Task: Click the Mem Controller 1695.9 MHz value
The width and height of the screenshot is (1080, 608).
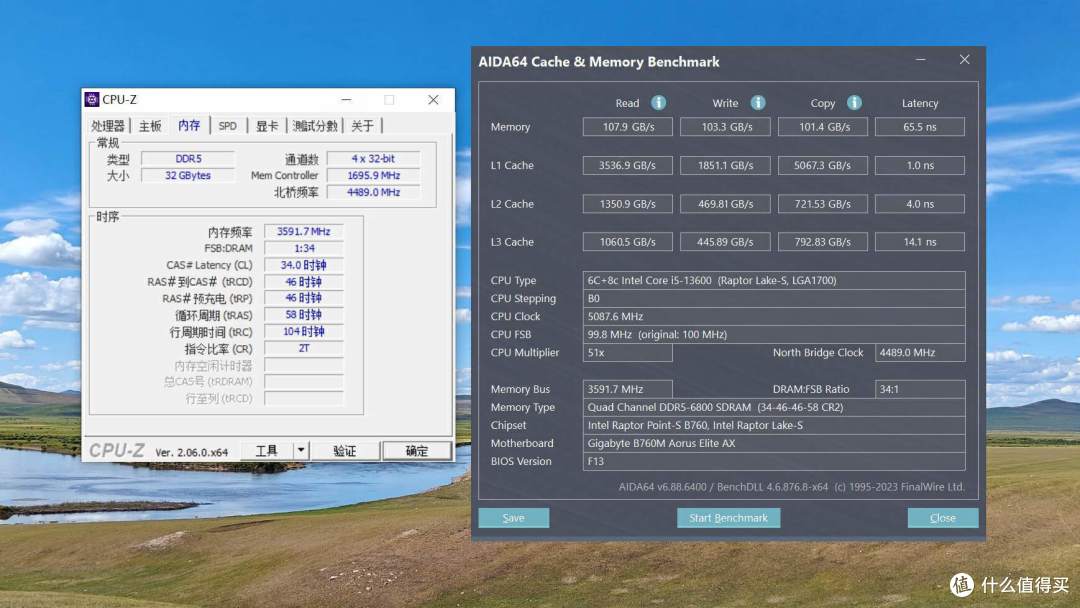Action: point(373,176)
